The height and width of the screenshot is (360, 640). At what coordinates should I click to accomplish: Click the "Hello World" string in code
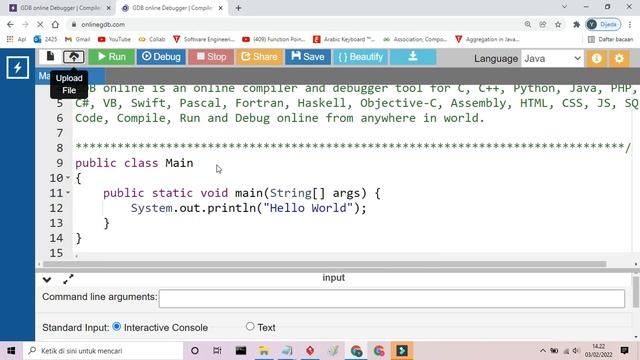point(308,208)
